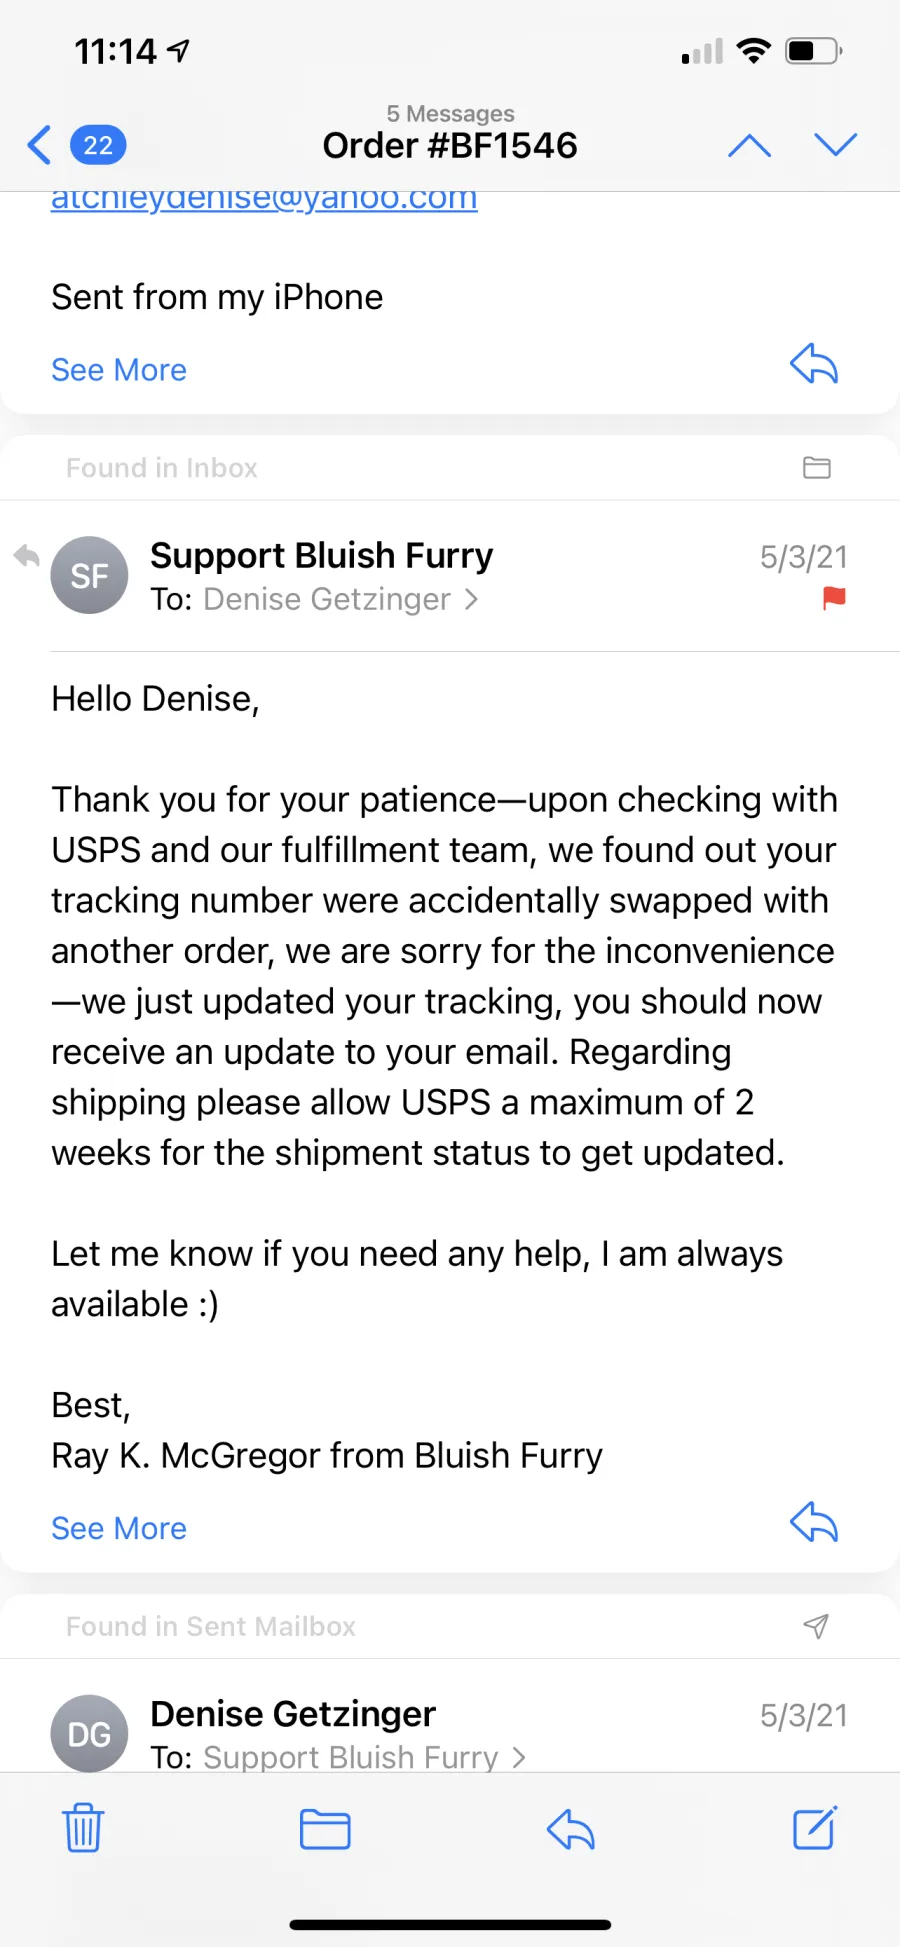Expand recipient Support Bluish Furry details
This screenshot has height=1947, width=900.
pyautogui.click(x=365, y=1757)
